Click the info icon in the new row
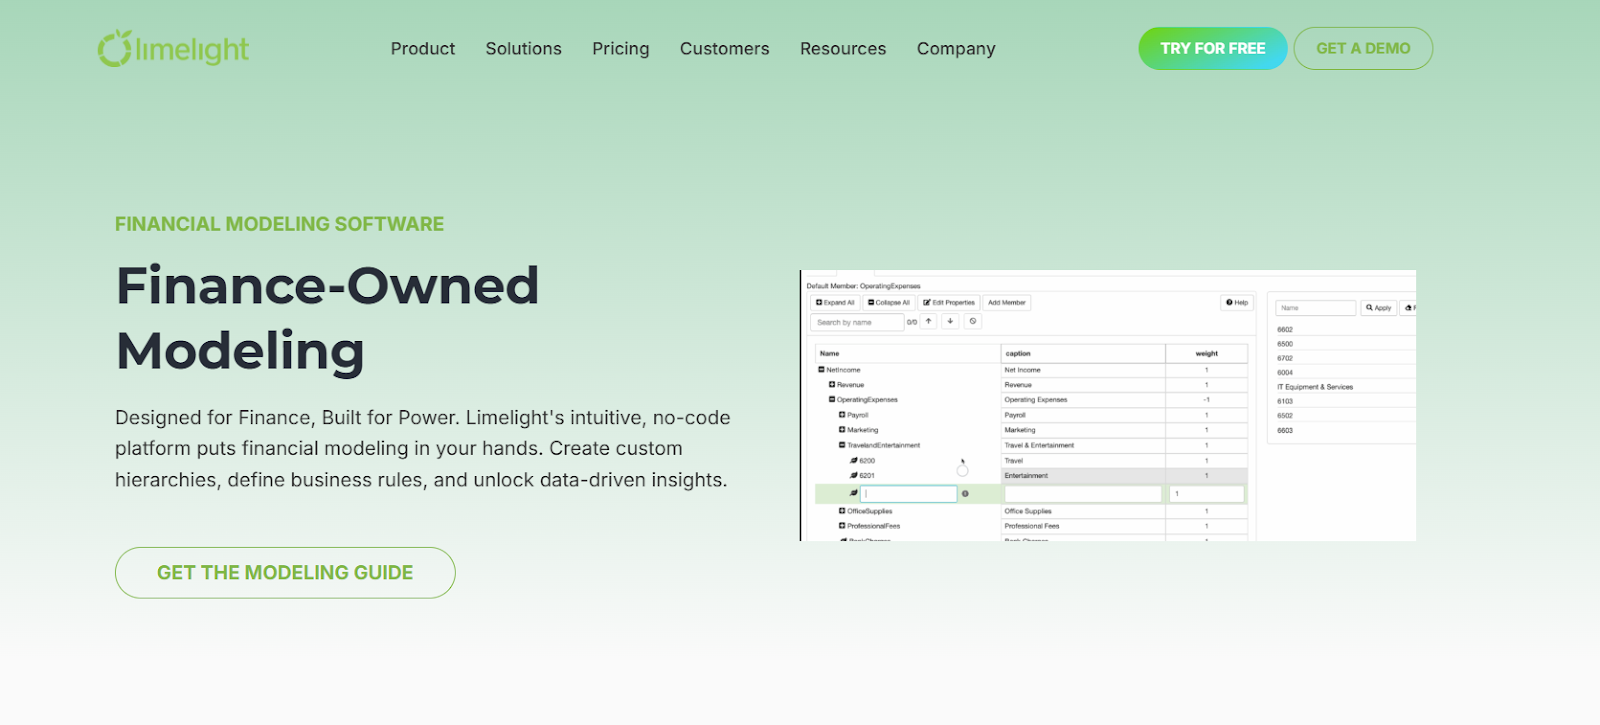 coord(965,494)
